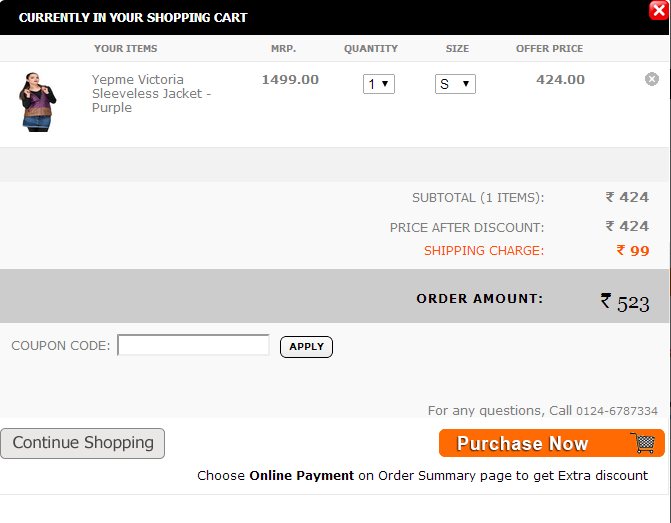Remove the Yepme Victoria jacket from cart

point(652,79)
